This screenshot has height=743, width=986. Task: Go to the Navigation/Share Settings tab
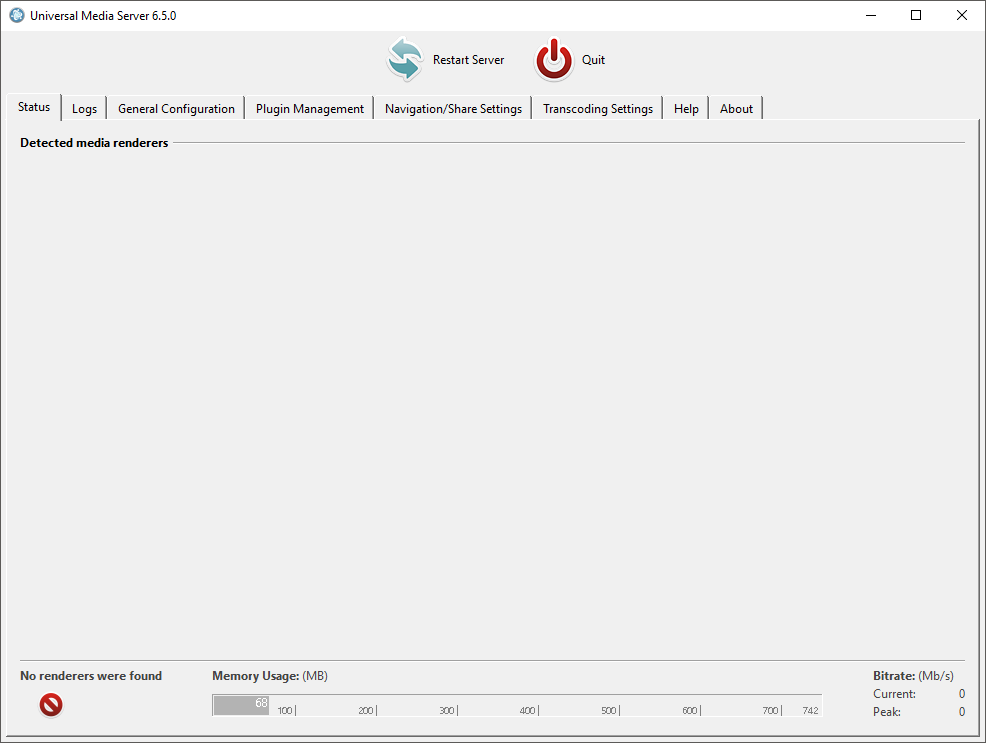[453, 109]
